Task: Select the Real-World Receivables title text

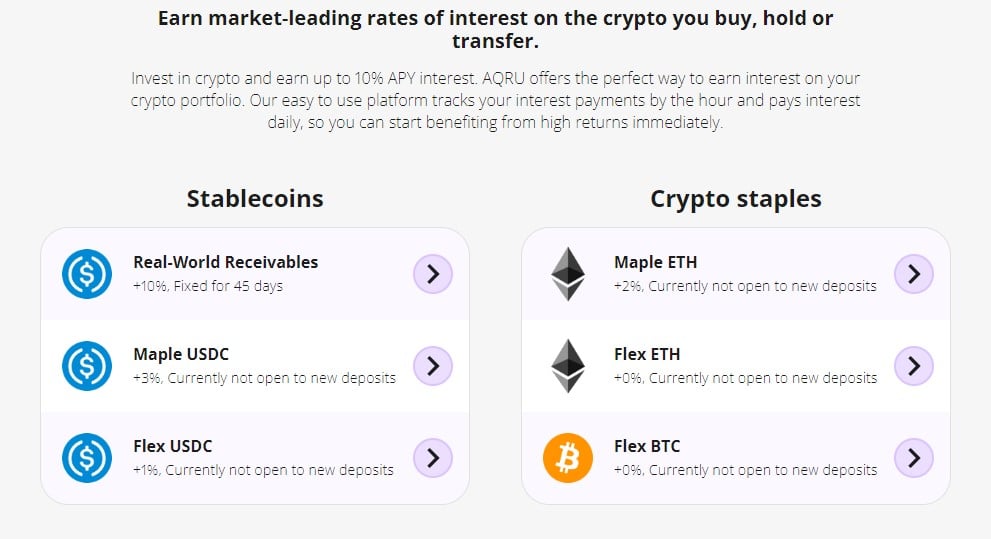Action: tap(226, 262)
